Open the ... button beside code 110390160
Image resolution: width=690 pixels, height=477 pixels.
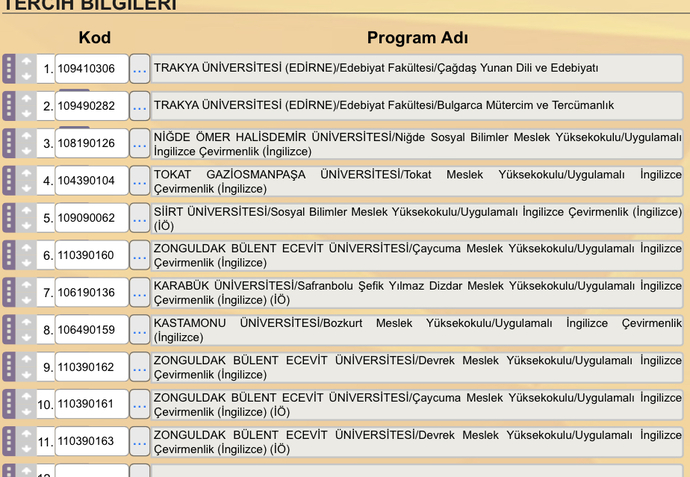click(x=139, y=255)
